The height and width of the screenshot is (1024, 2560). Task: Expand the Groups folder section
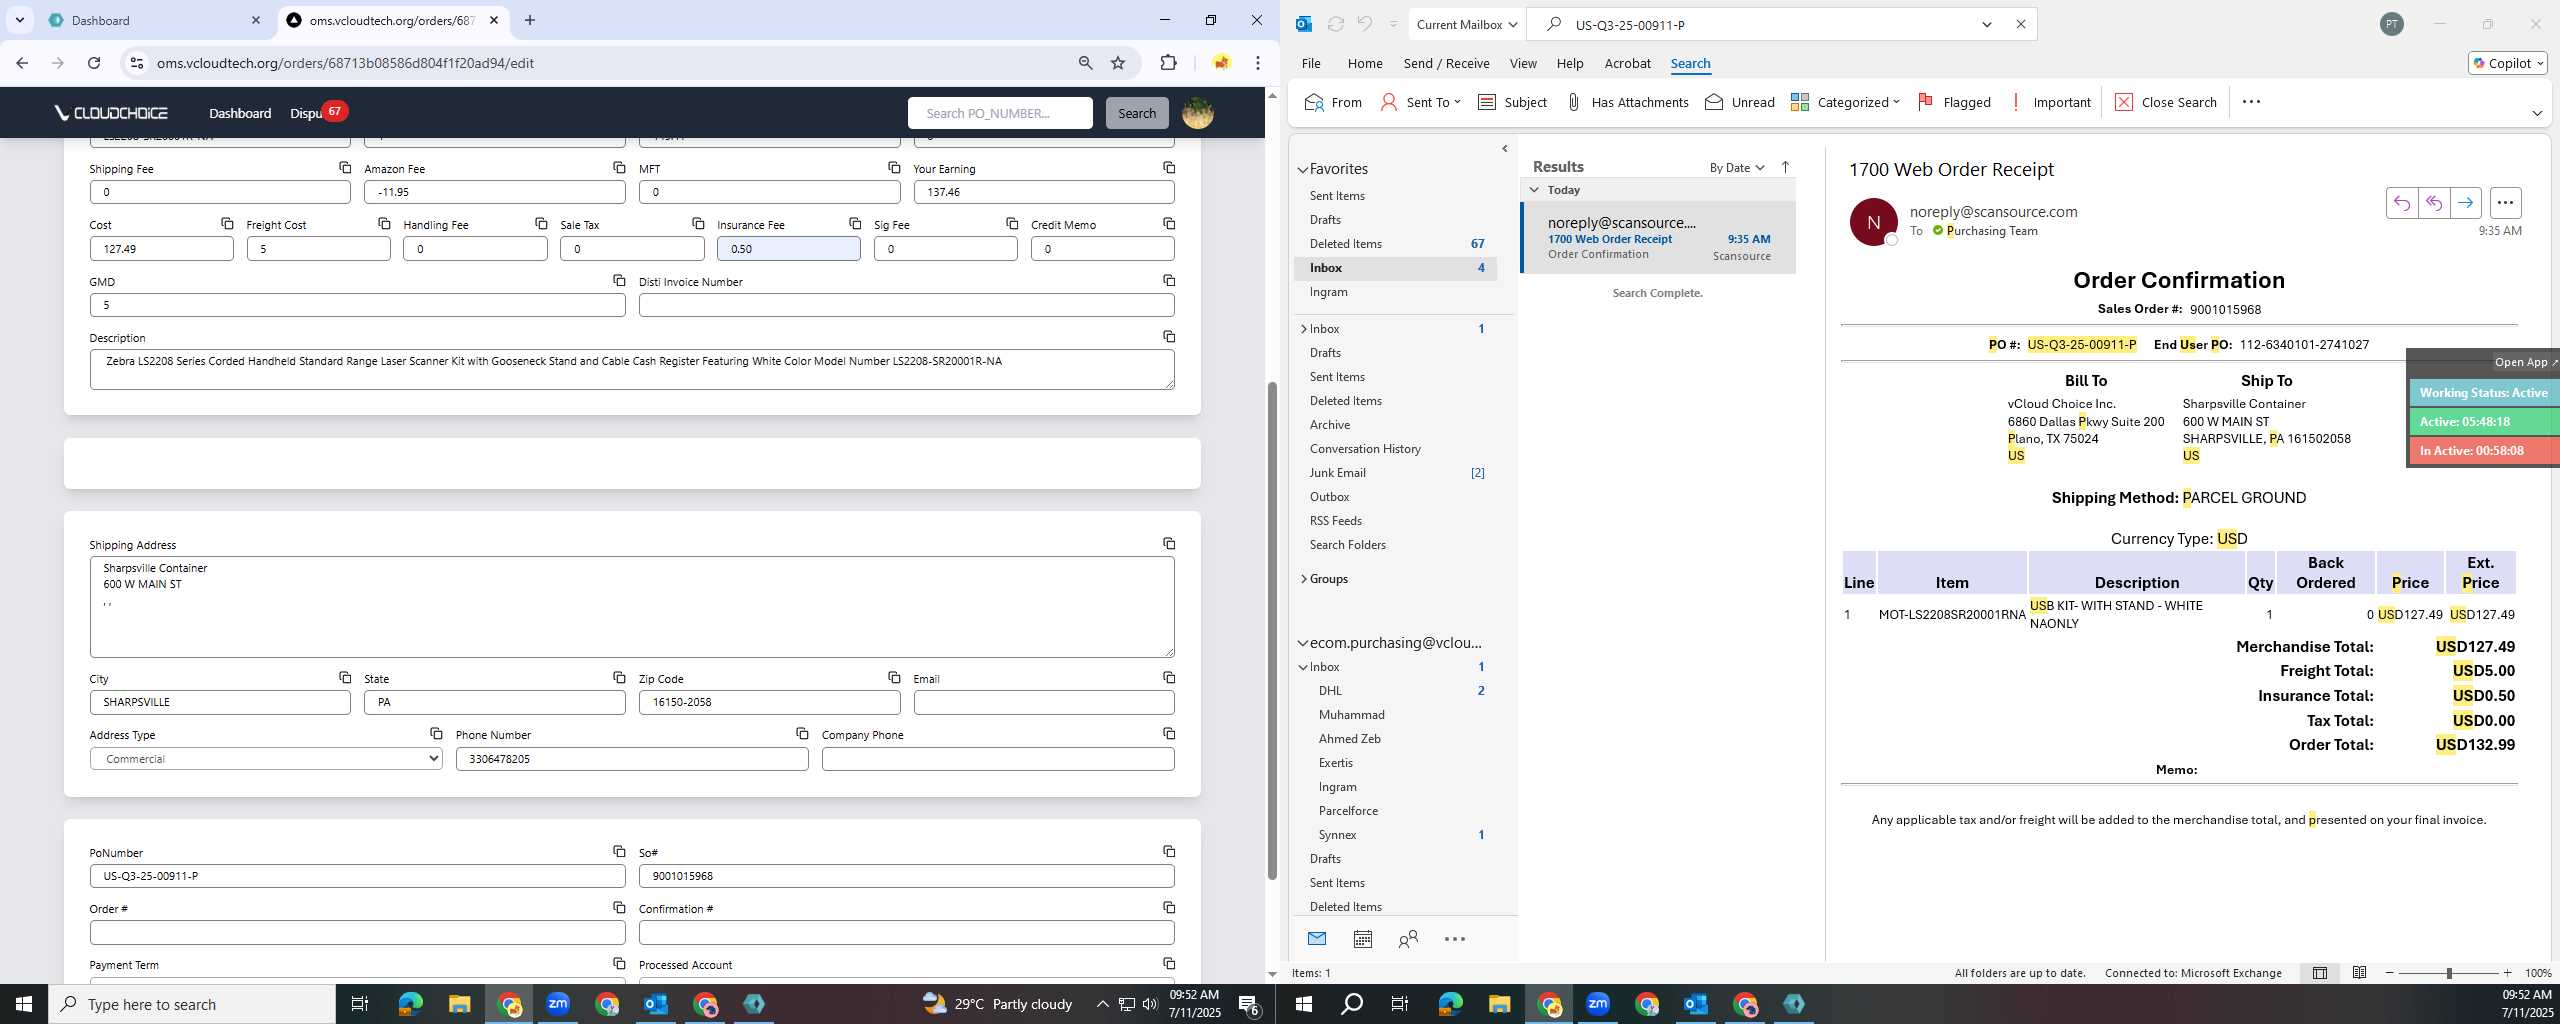[x=1303, y=579]
